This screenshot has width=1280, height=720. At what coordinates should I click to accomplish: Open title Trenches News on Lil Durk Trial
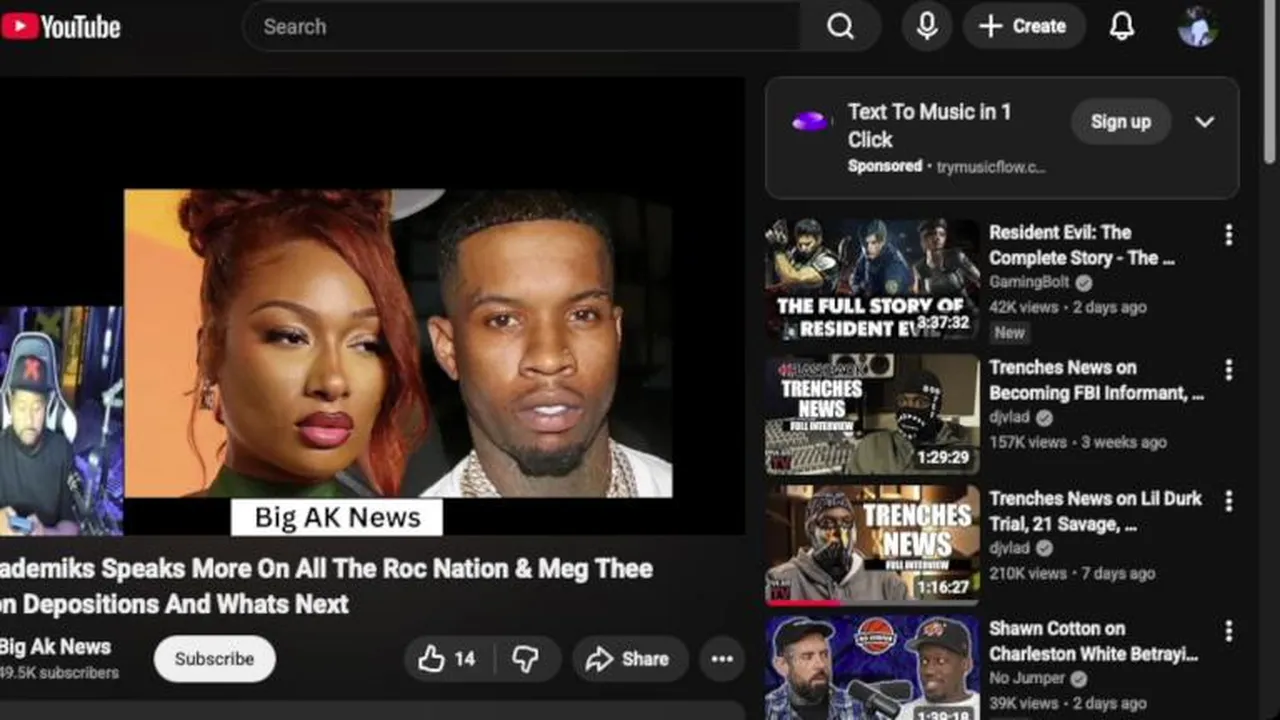pos(1096,511)
